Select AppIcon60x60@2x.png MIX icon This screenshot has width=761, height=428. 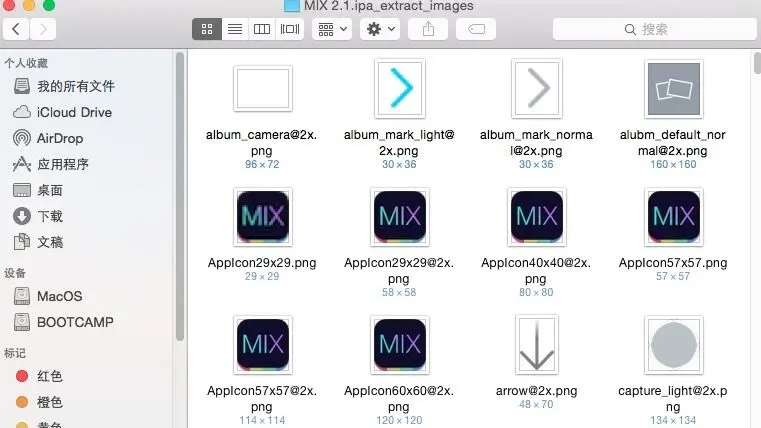click(x=399, y=345)
